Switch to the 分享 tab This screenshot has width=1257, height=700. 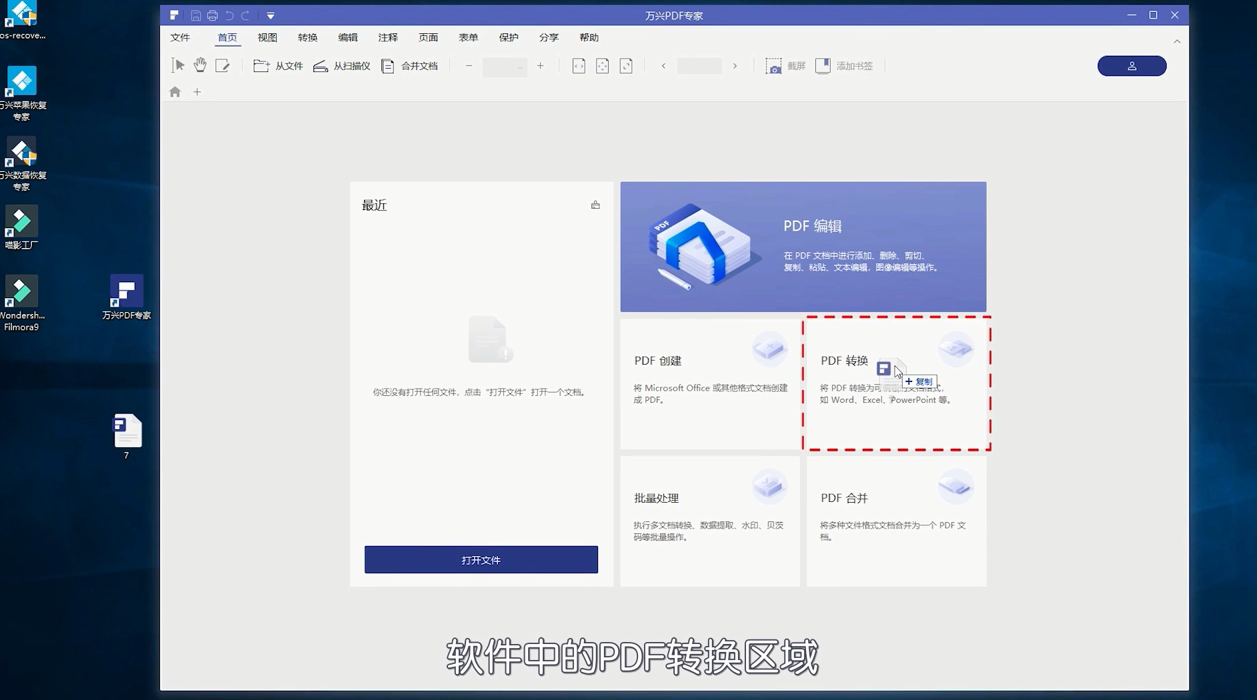tap(549, 38)
